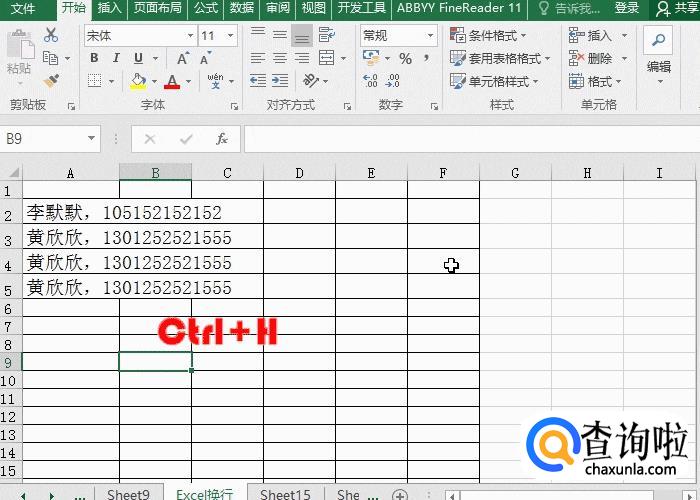Switch to the 审阅 tab
This screenshot has width=700, height=500.
click(x=278, y=8)
